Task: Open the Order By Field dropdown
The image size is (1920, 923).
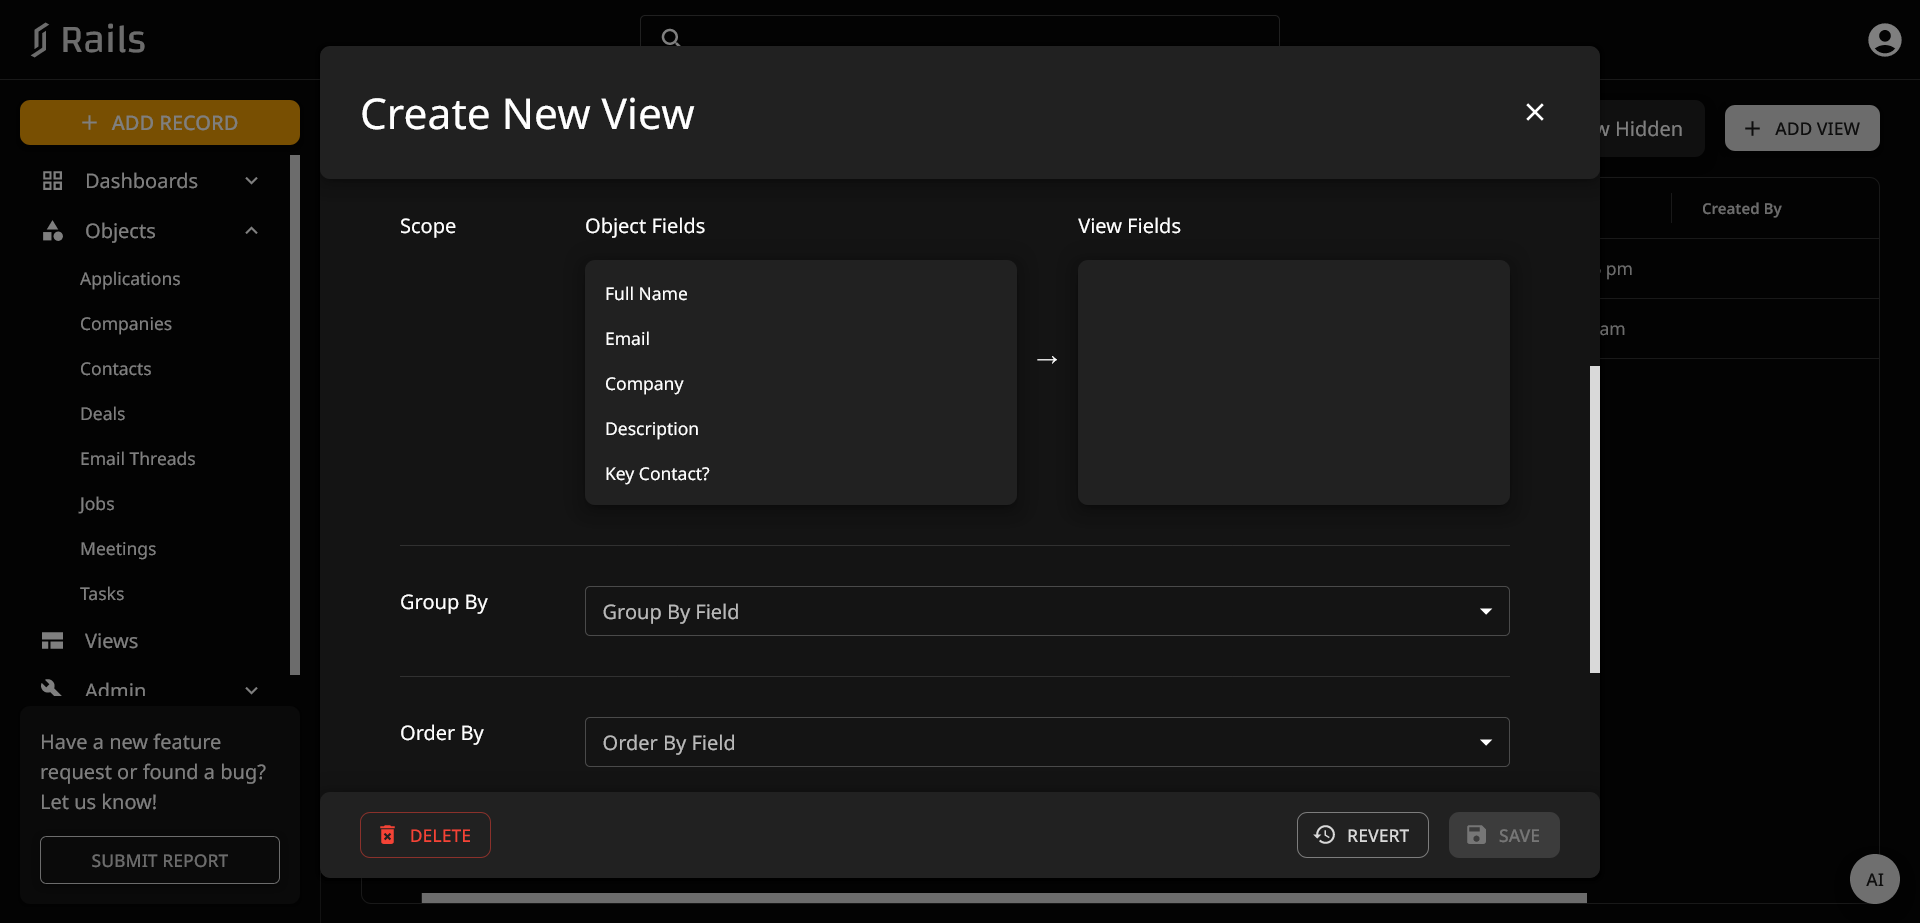Action: (x=1046, y=742)
